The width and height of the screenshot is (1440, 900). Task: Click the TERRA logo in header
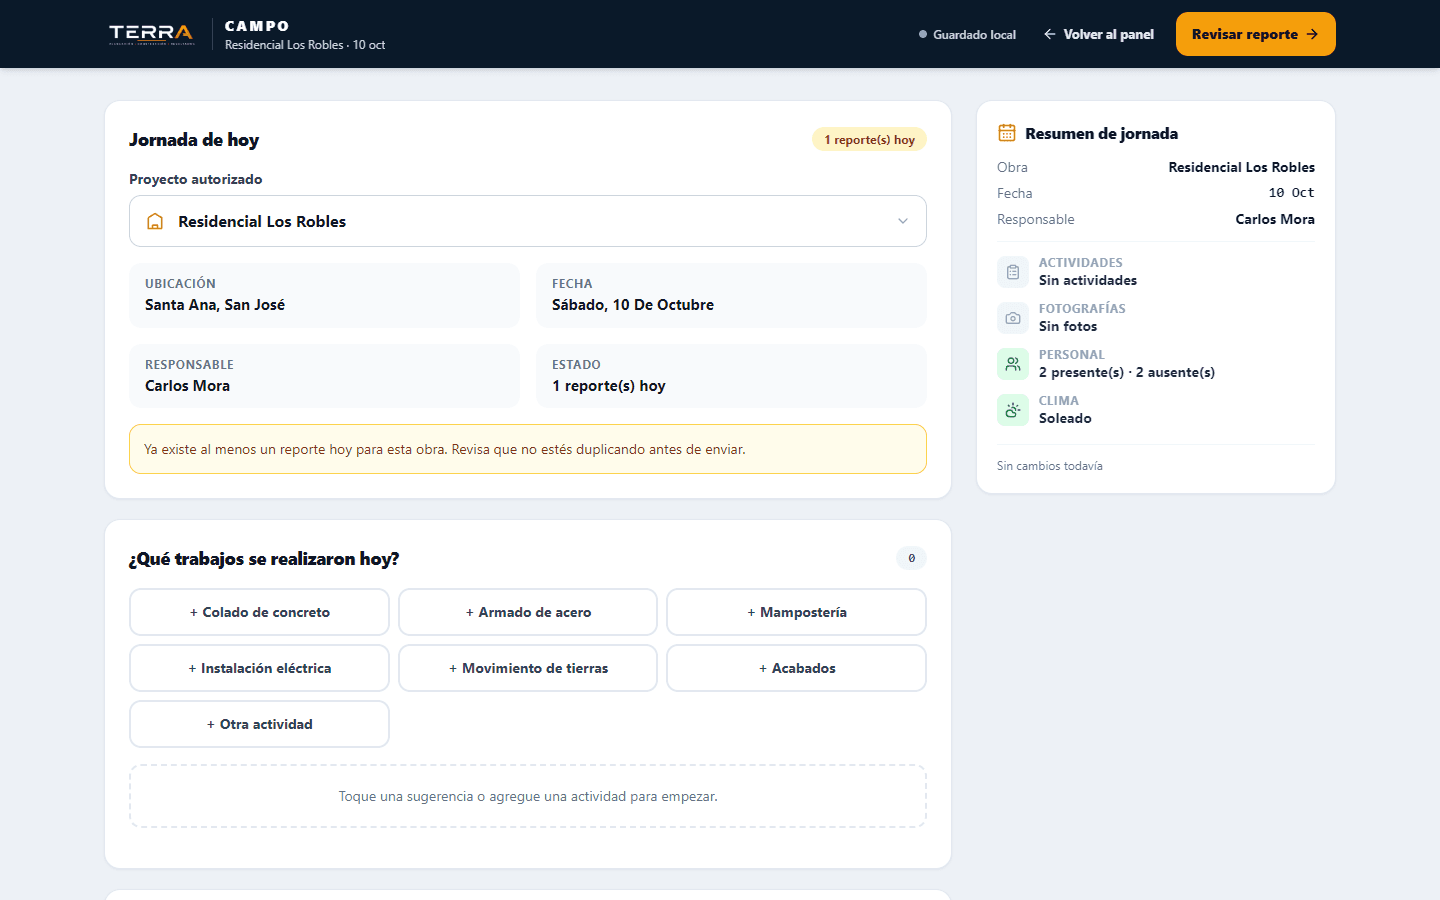[x=151, y=34]
